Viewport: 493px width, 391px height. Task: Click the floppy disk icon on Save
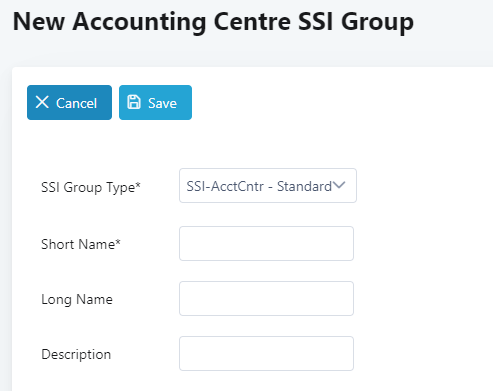point(134,102)
